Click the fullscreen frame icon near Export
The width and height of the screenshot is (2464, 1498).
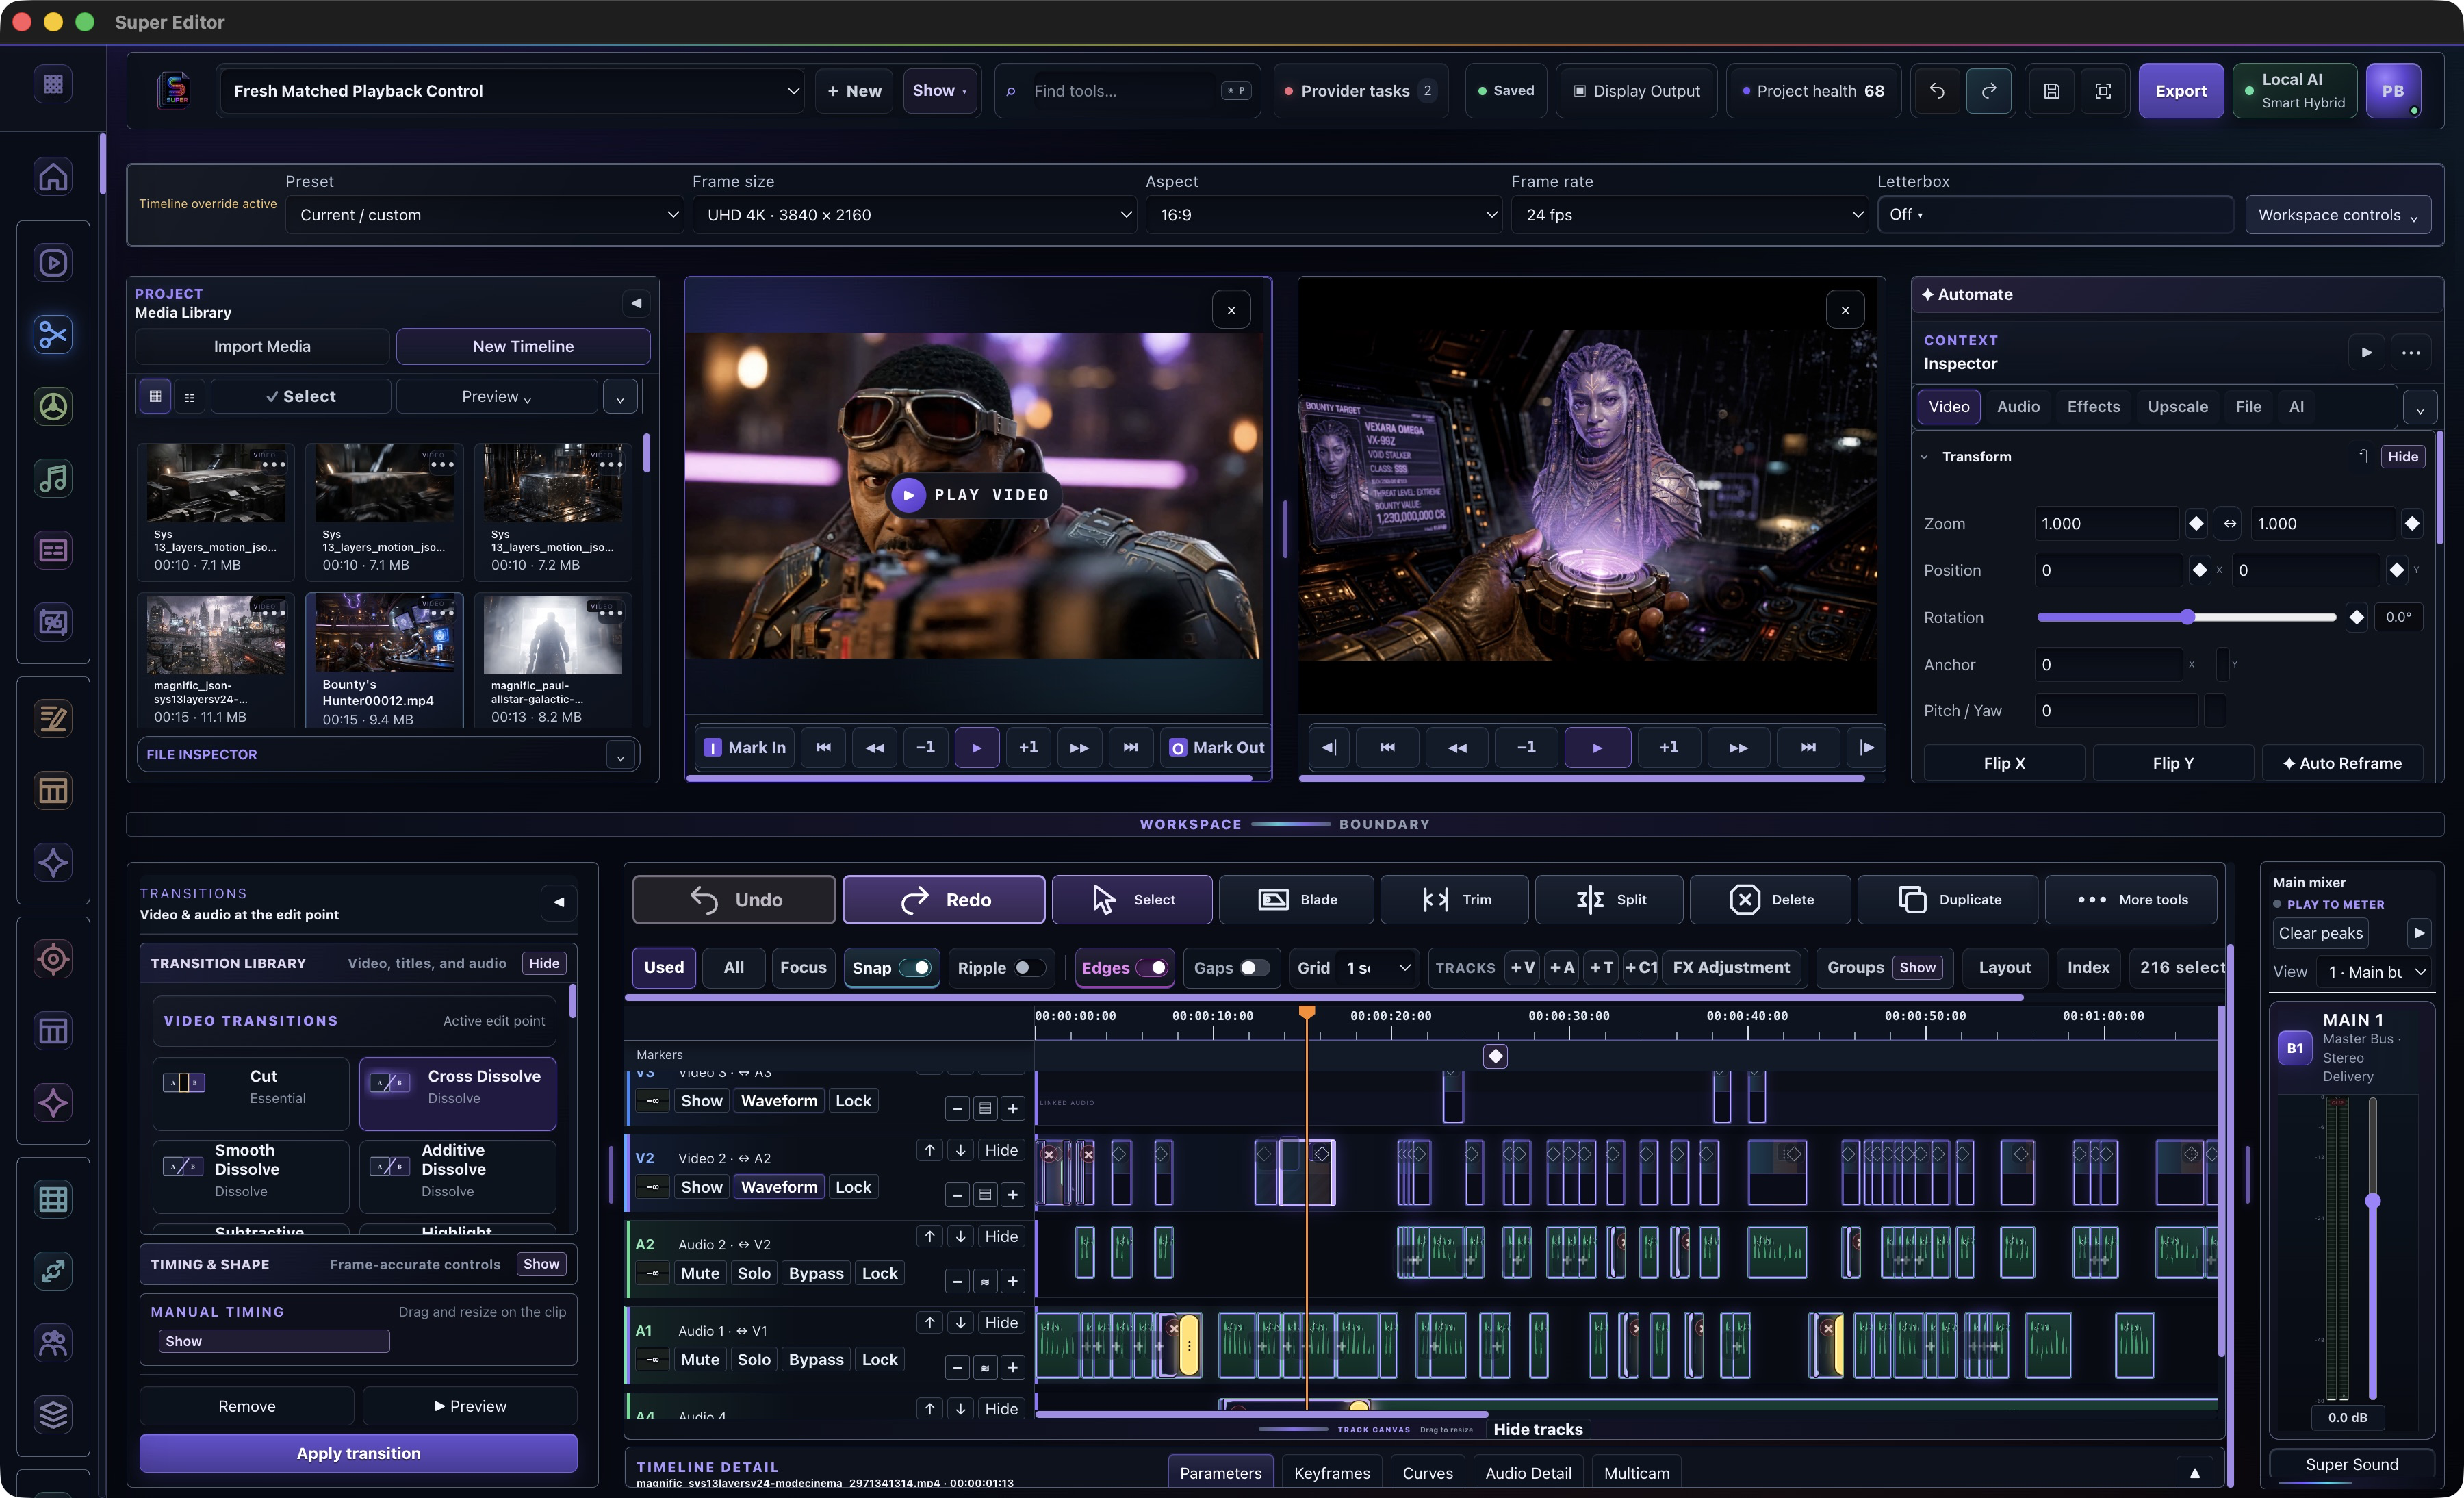[2103, 91]
